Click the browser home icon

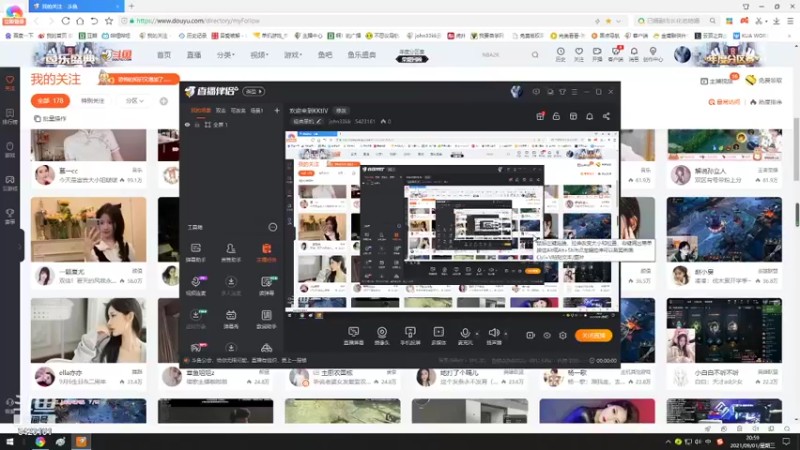[x=80, y=21]
